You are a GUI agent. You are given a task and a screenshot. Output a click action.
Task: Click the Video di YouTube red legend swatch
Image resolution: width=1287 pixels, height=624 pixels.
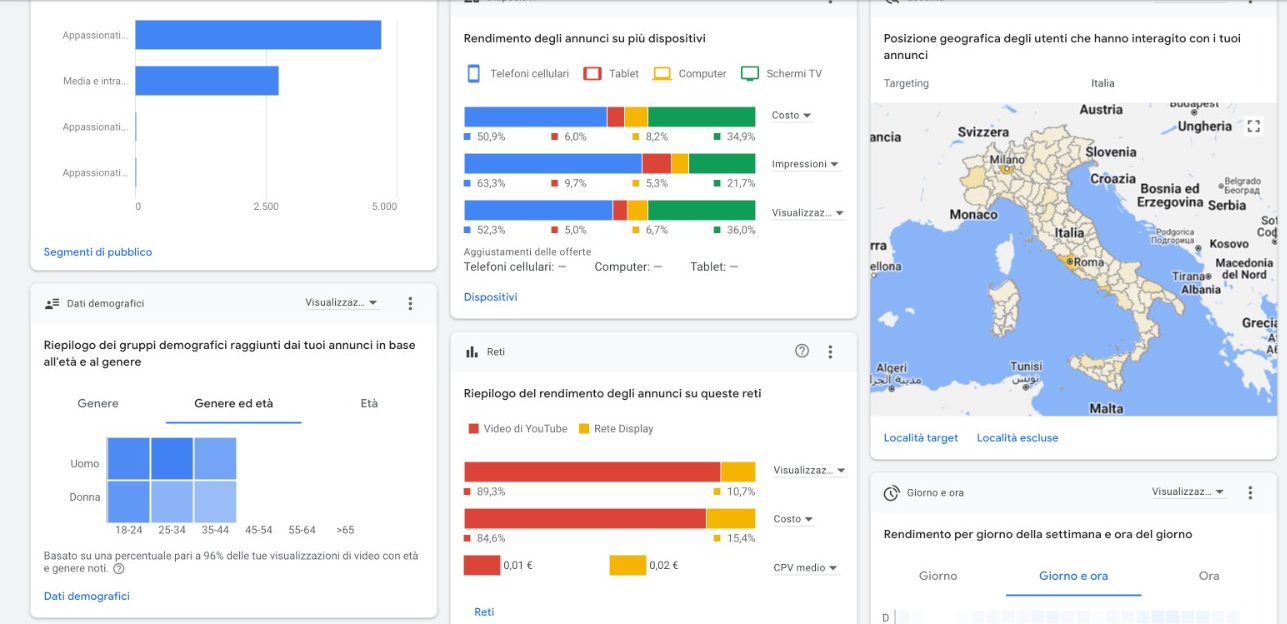coord(474,429)
